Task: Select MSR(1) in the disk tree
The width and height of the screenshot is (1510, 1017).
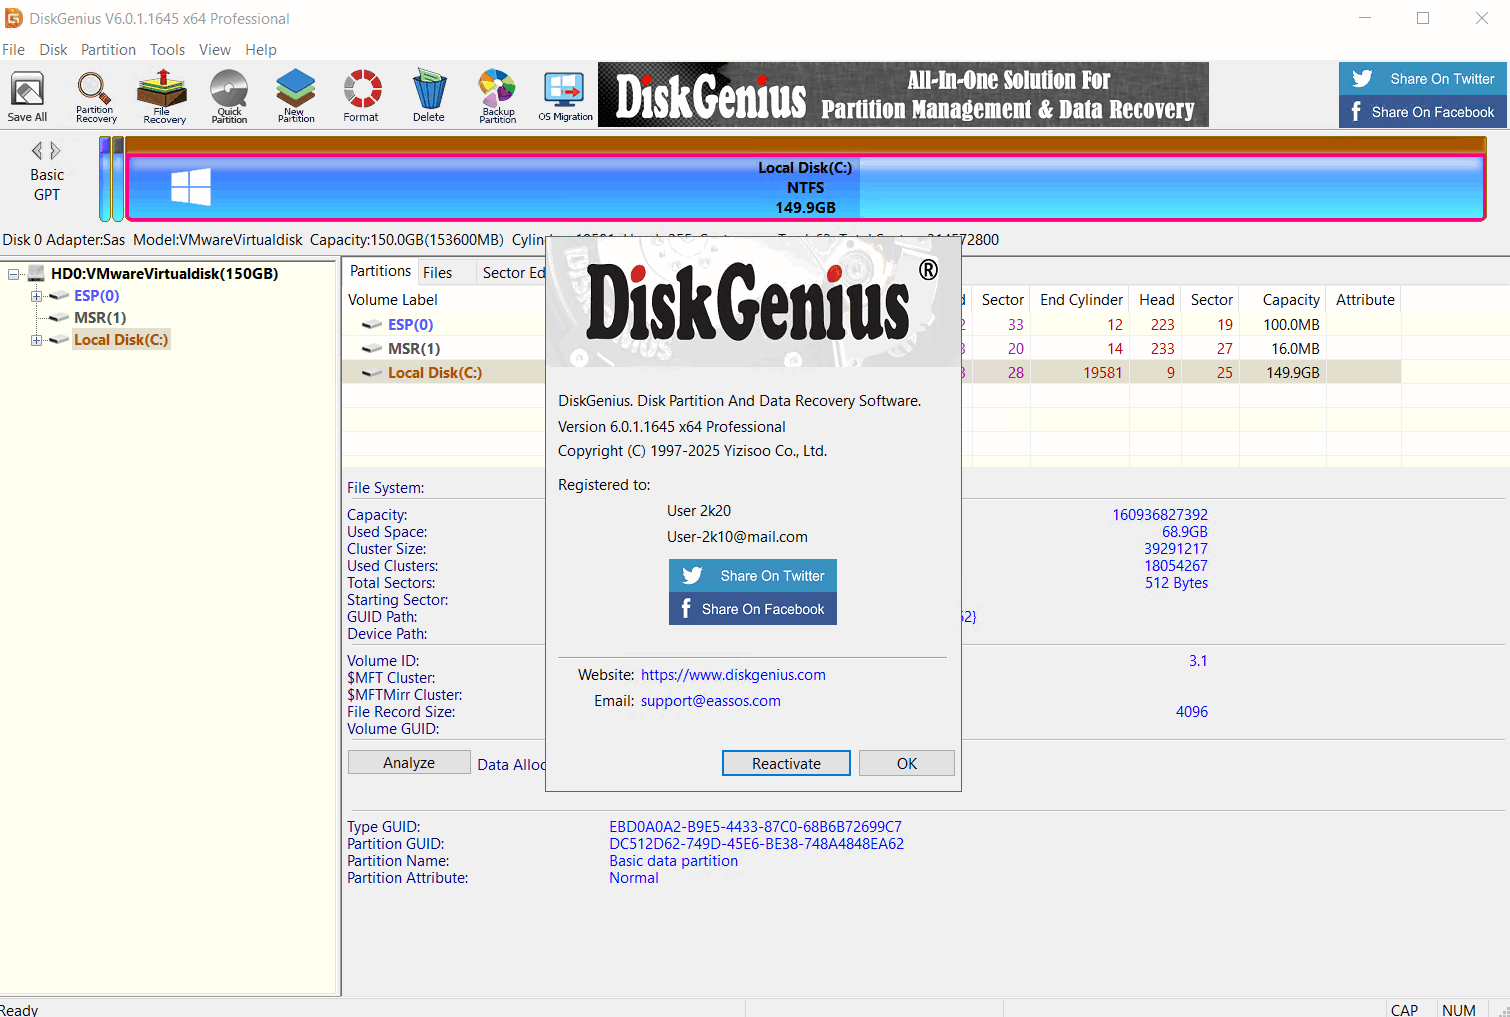Action: coord(100,318)
